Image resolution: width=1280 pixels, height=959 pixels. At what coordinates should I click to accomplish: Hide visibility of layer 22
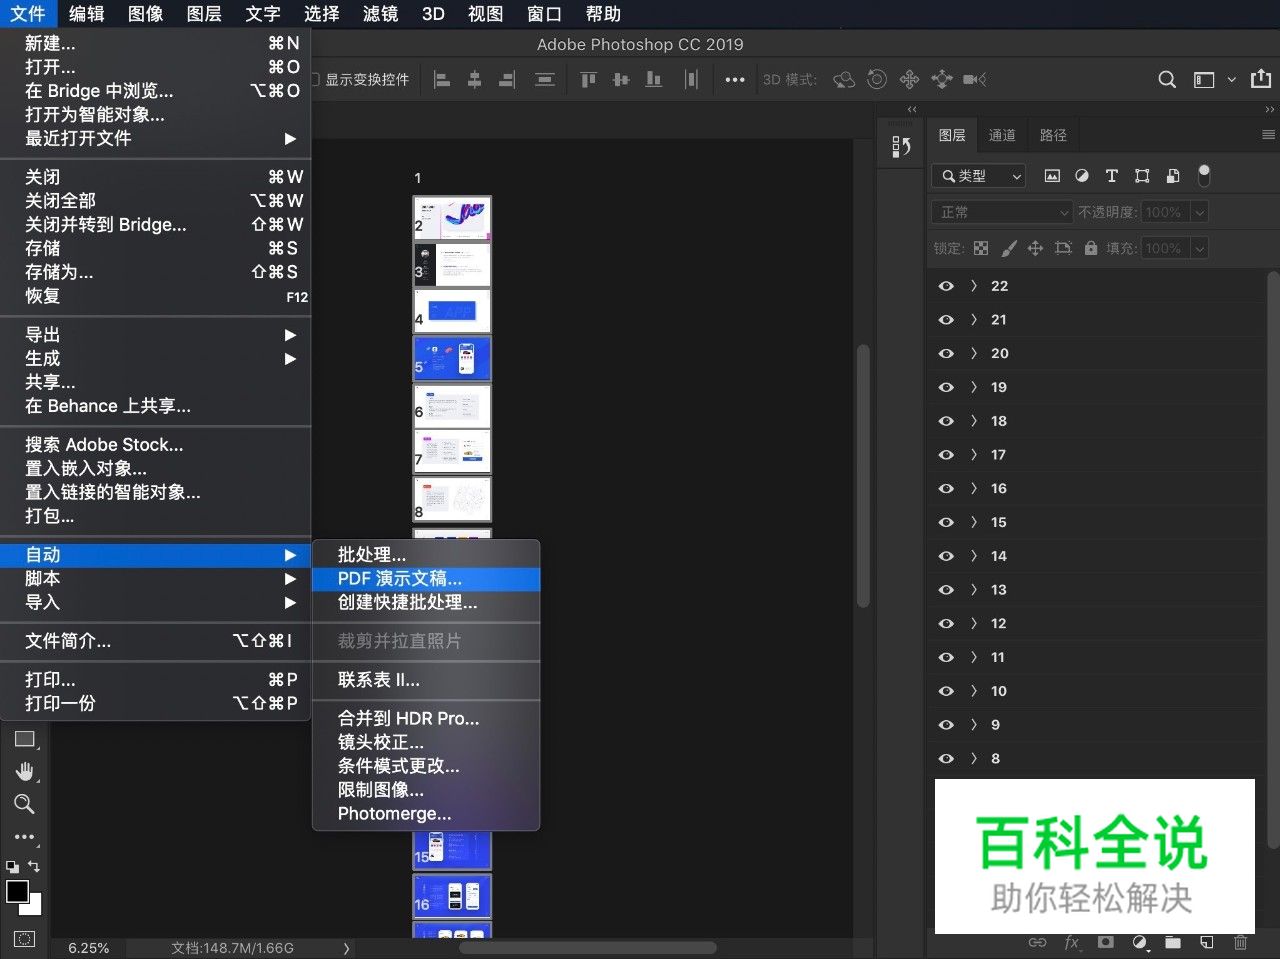tap(945, 285)
